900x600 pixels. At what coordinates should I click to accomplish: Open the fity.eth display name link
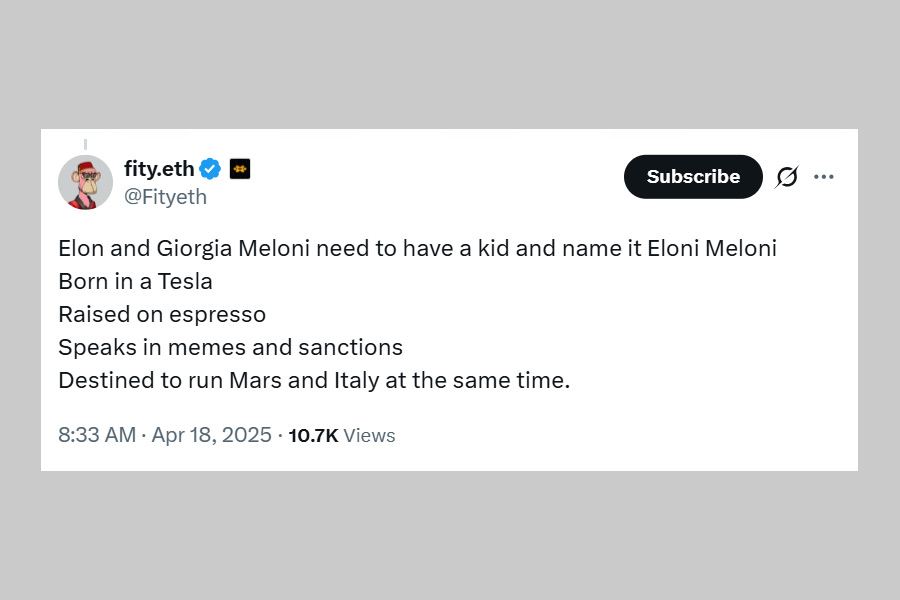click(159, 169)
